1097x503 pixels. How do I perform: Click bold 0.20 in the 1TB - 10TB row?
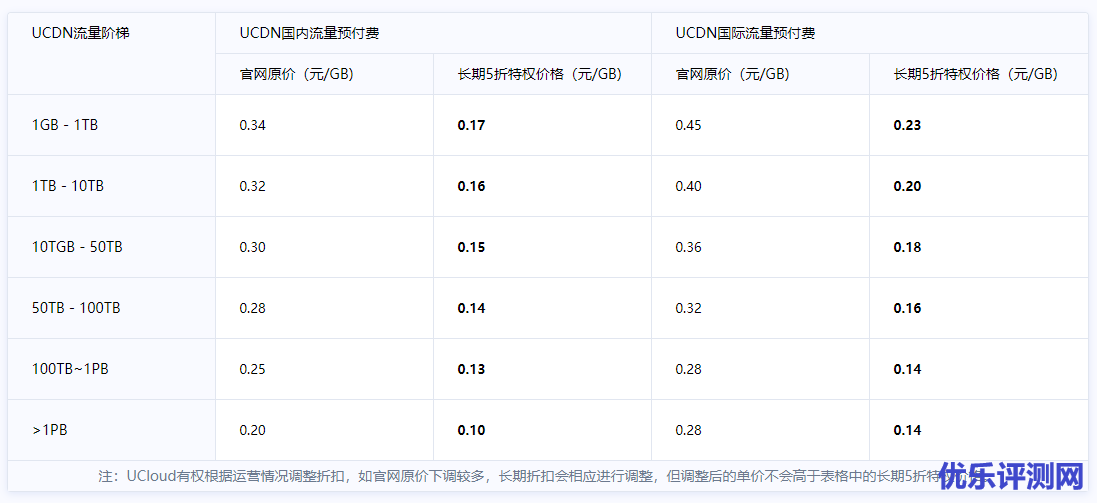point(907,186)
